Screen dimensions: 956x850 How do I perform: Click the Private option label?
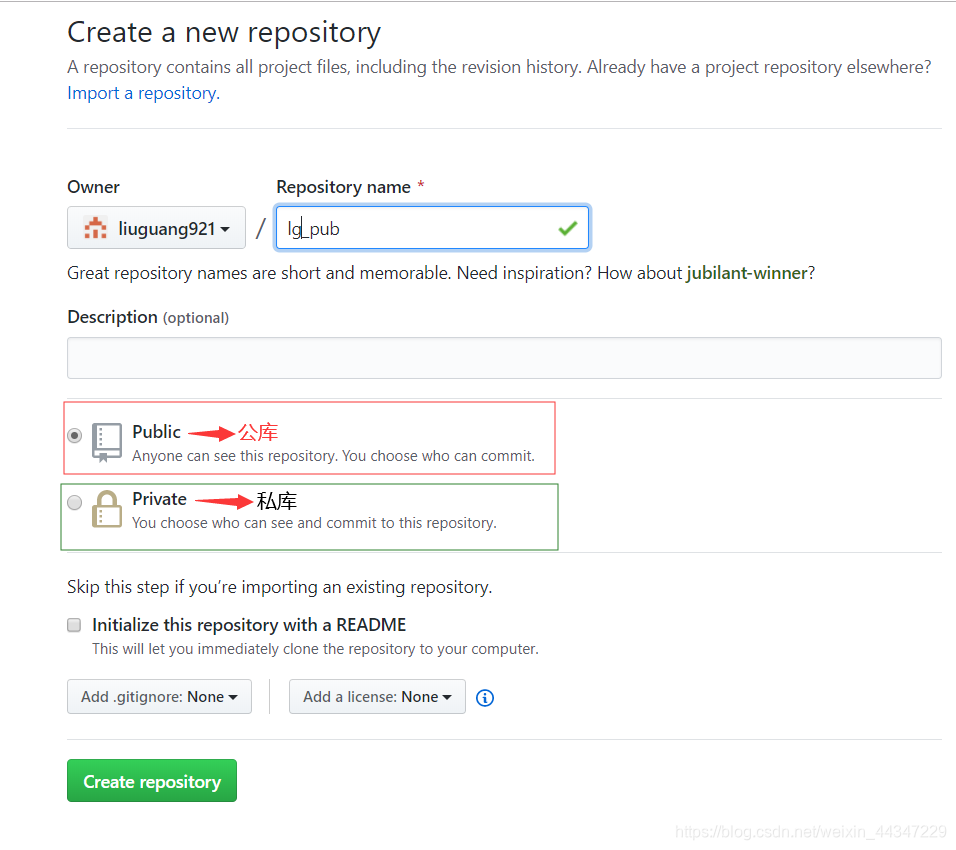click(x=160, y=499)
